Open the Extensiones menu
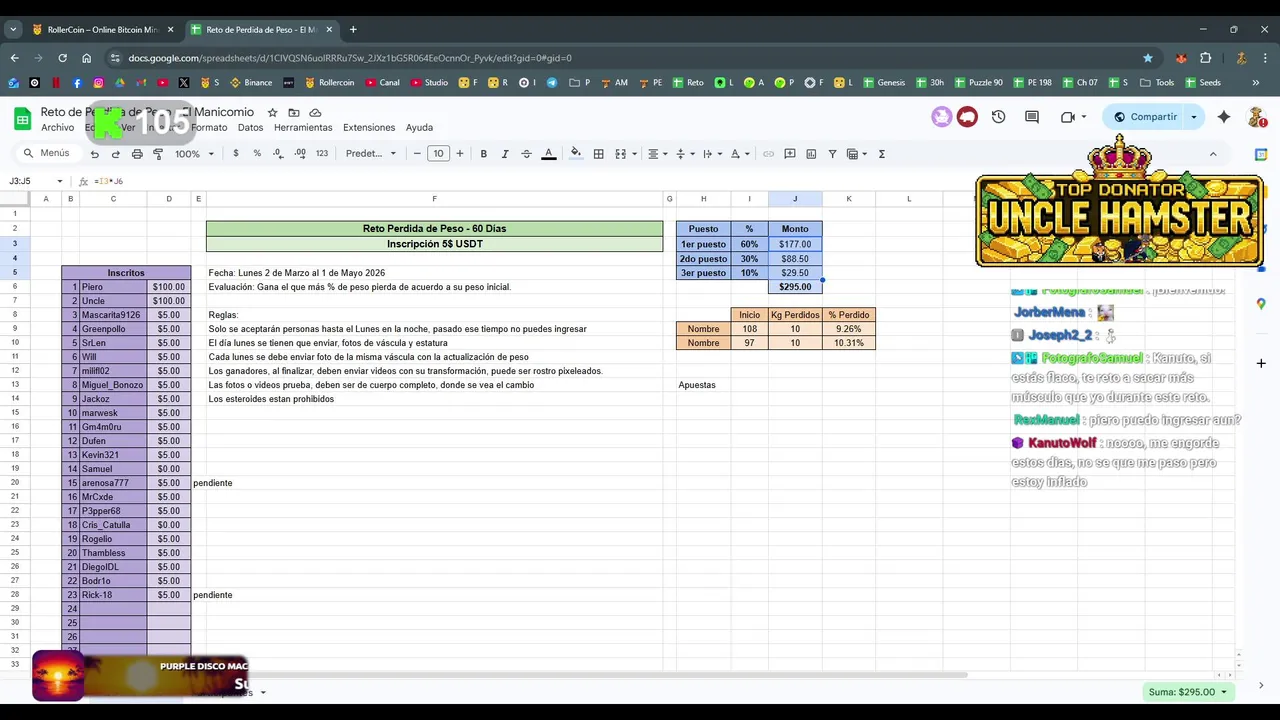Image resolution: width=1280 pixels, height=720 pixels. [x=369, y=128]
